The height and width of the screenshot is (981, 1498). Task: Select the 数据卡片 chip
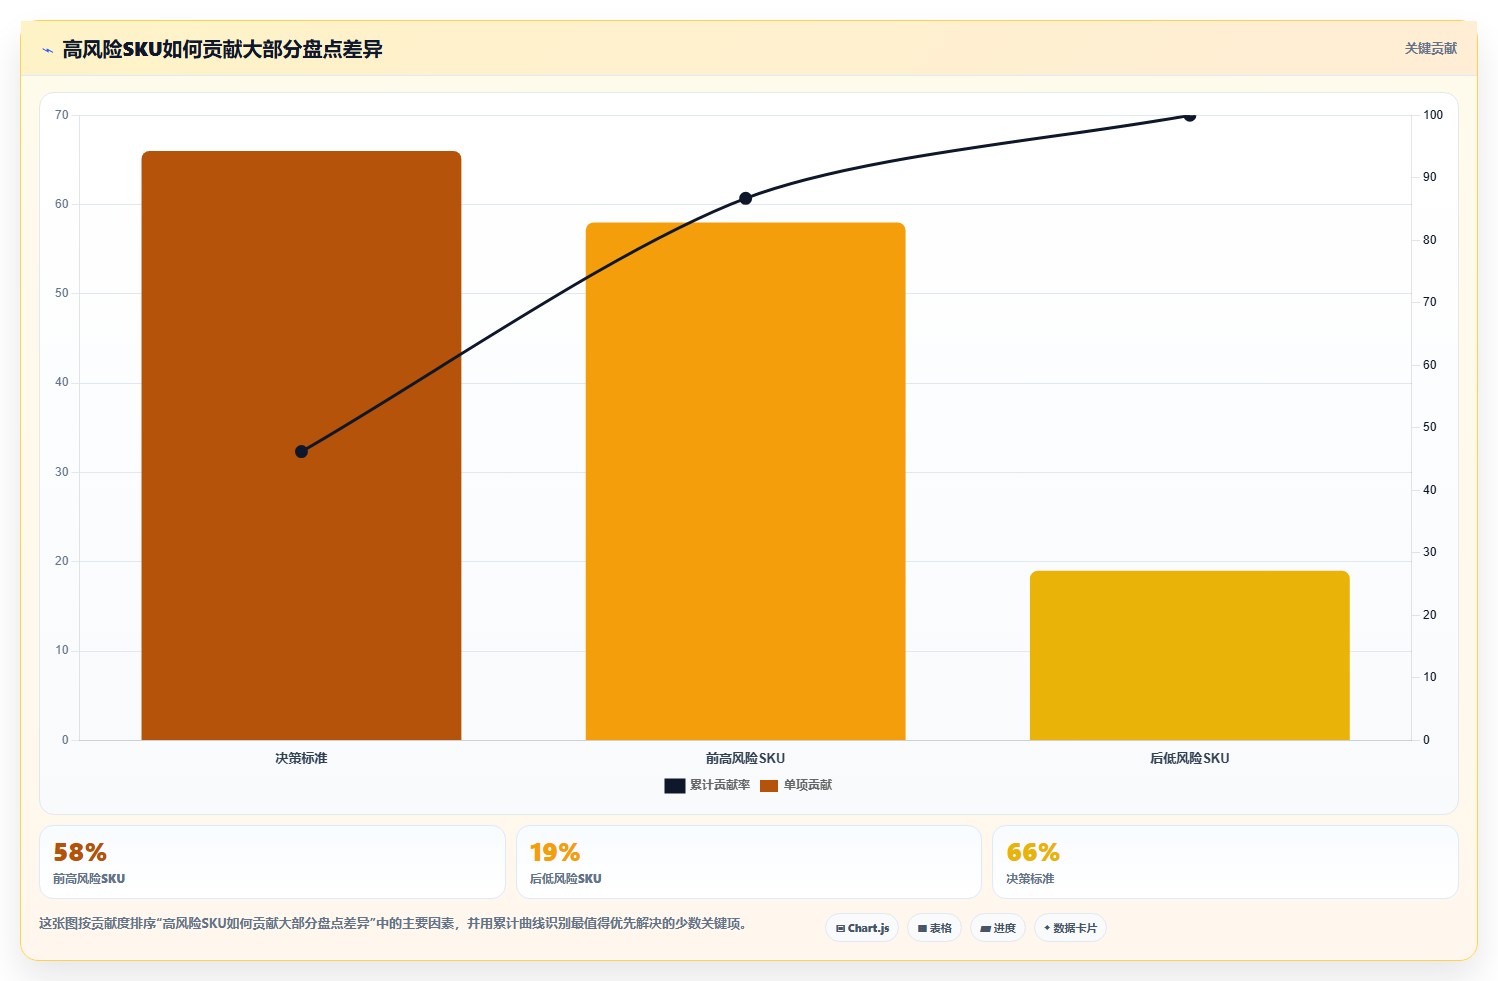[1070, 928]
